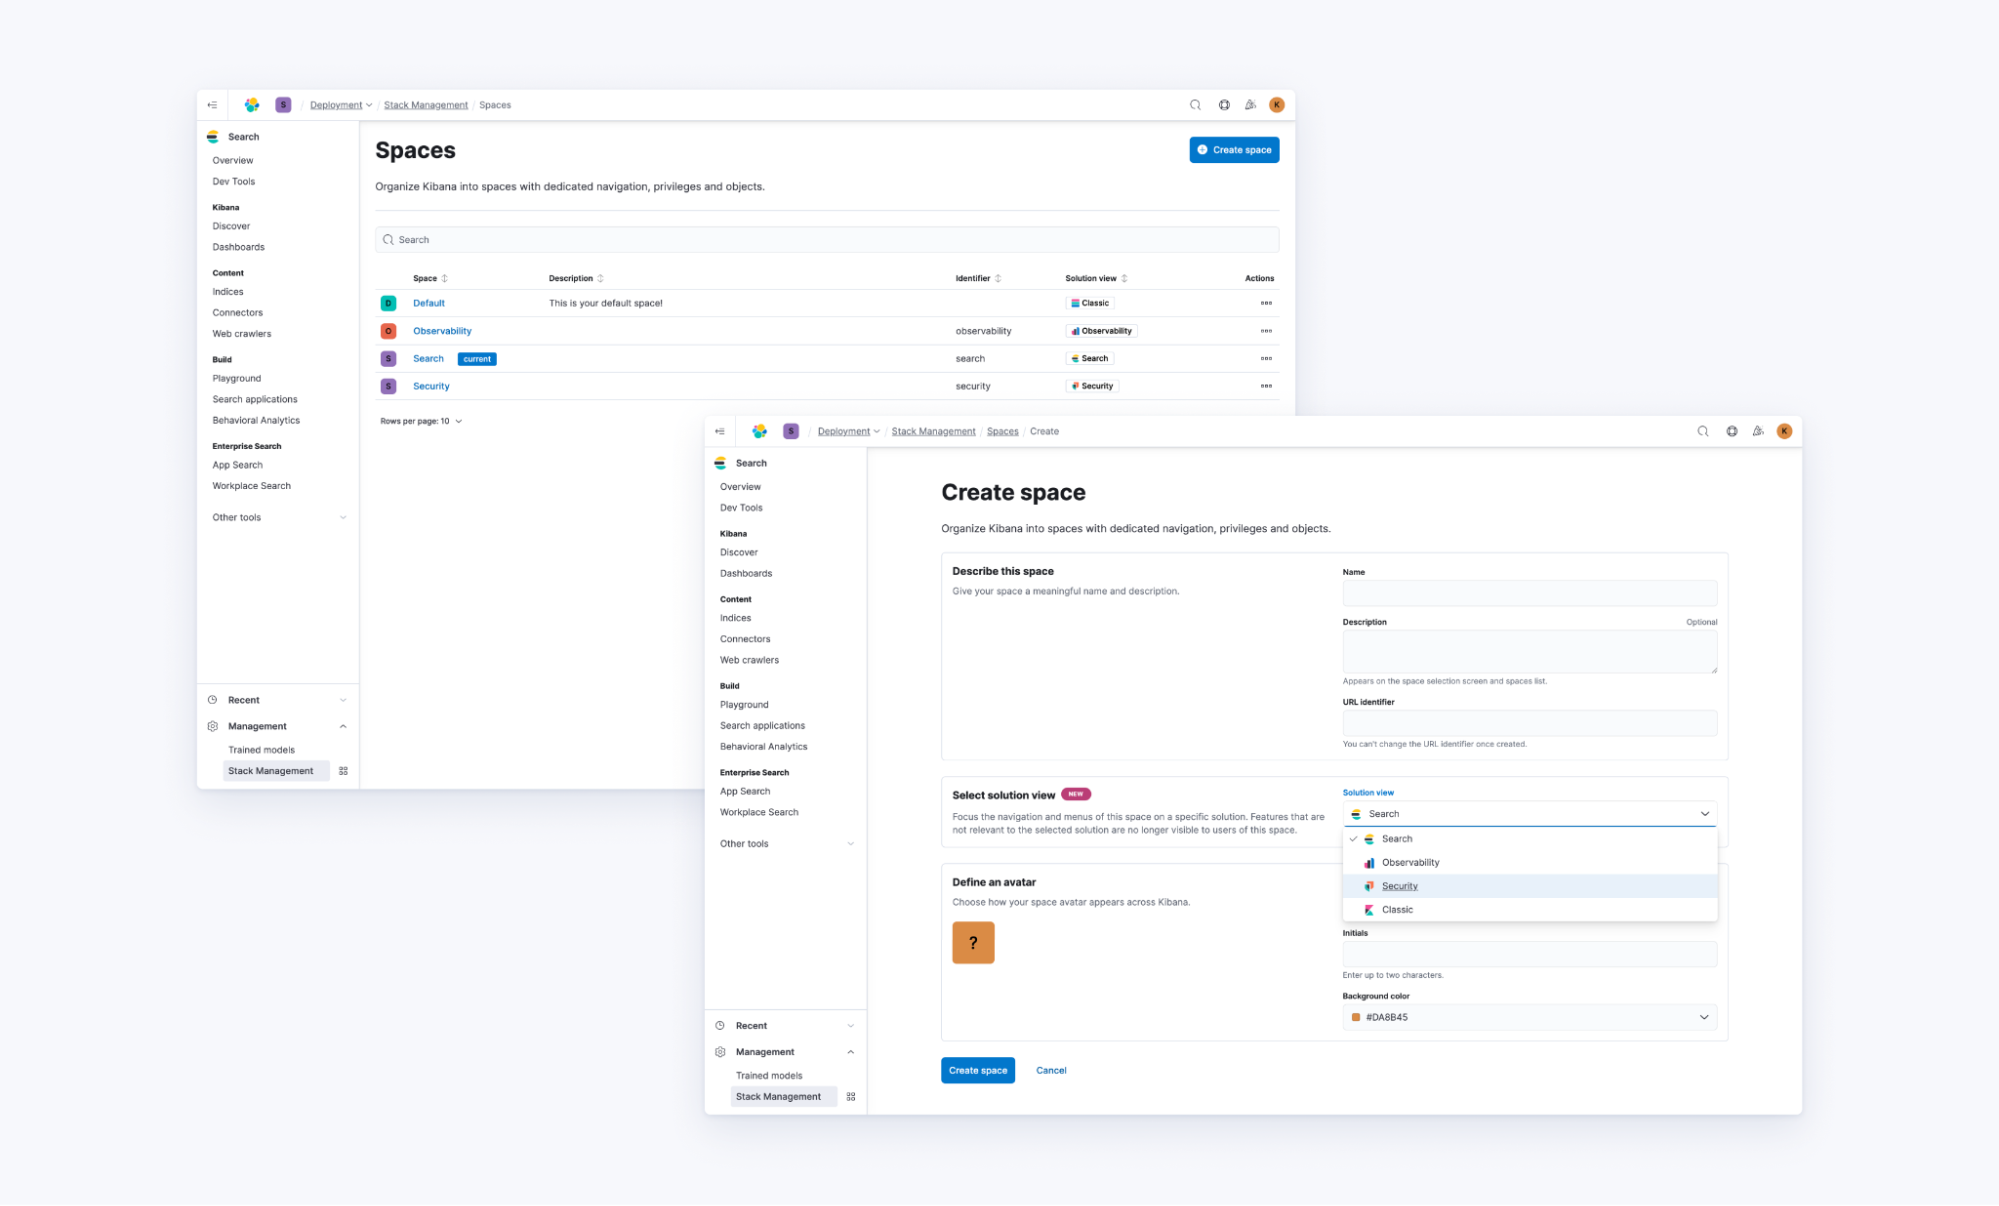The height and width of the screenshot is (1206, 1999).
Task: Select Classic option in solution list
Action: [x=1530, y=910]
